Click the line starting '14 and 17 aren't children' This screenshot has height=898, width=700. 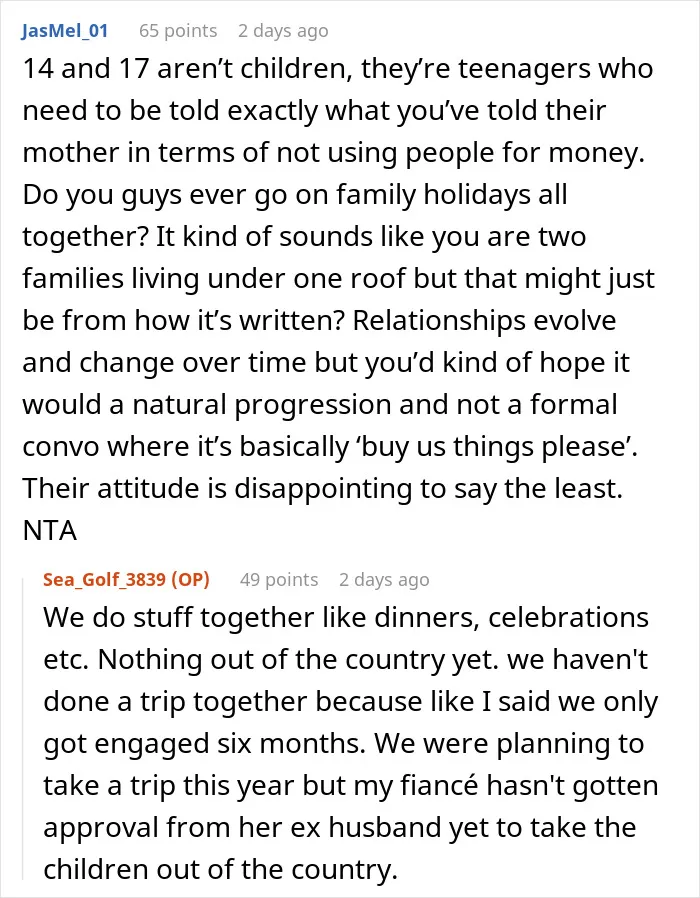pyautogui.click(x=338, y=69)
